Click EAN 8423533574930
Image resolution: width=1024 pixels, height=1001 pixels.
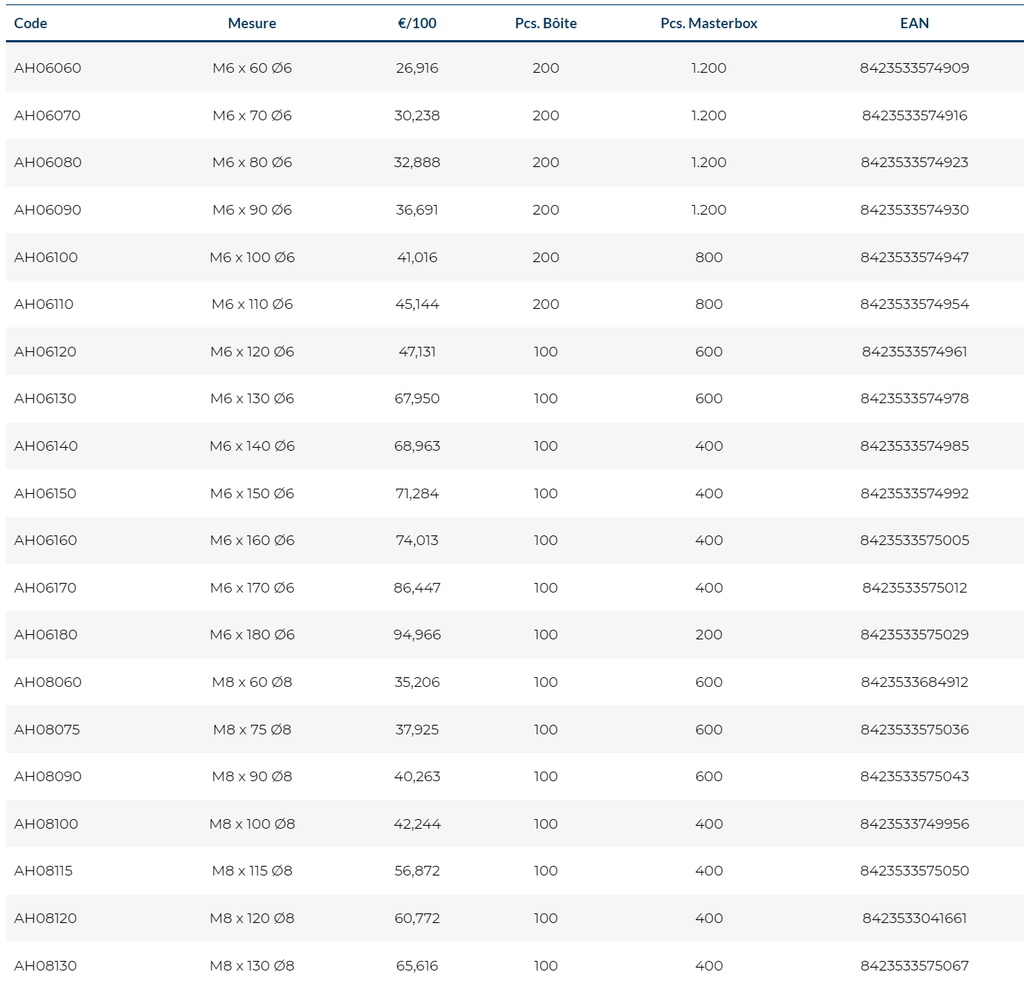coord(914,210)
